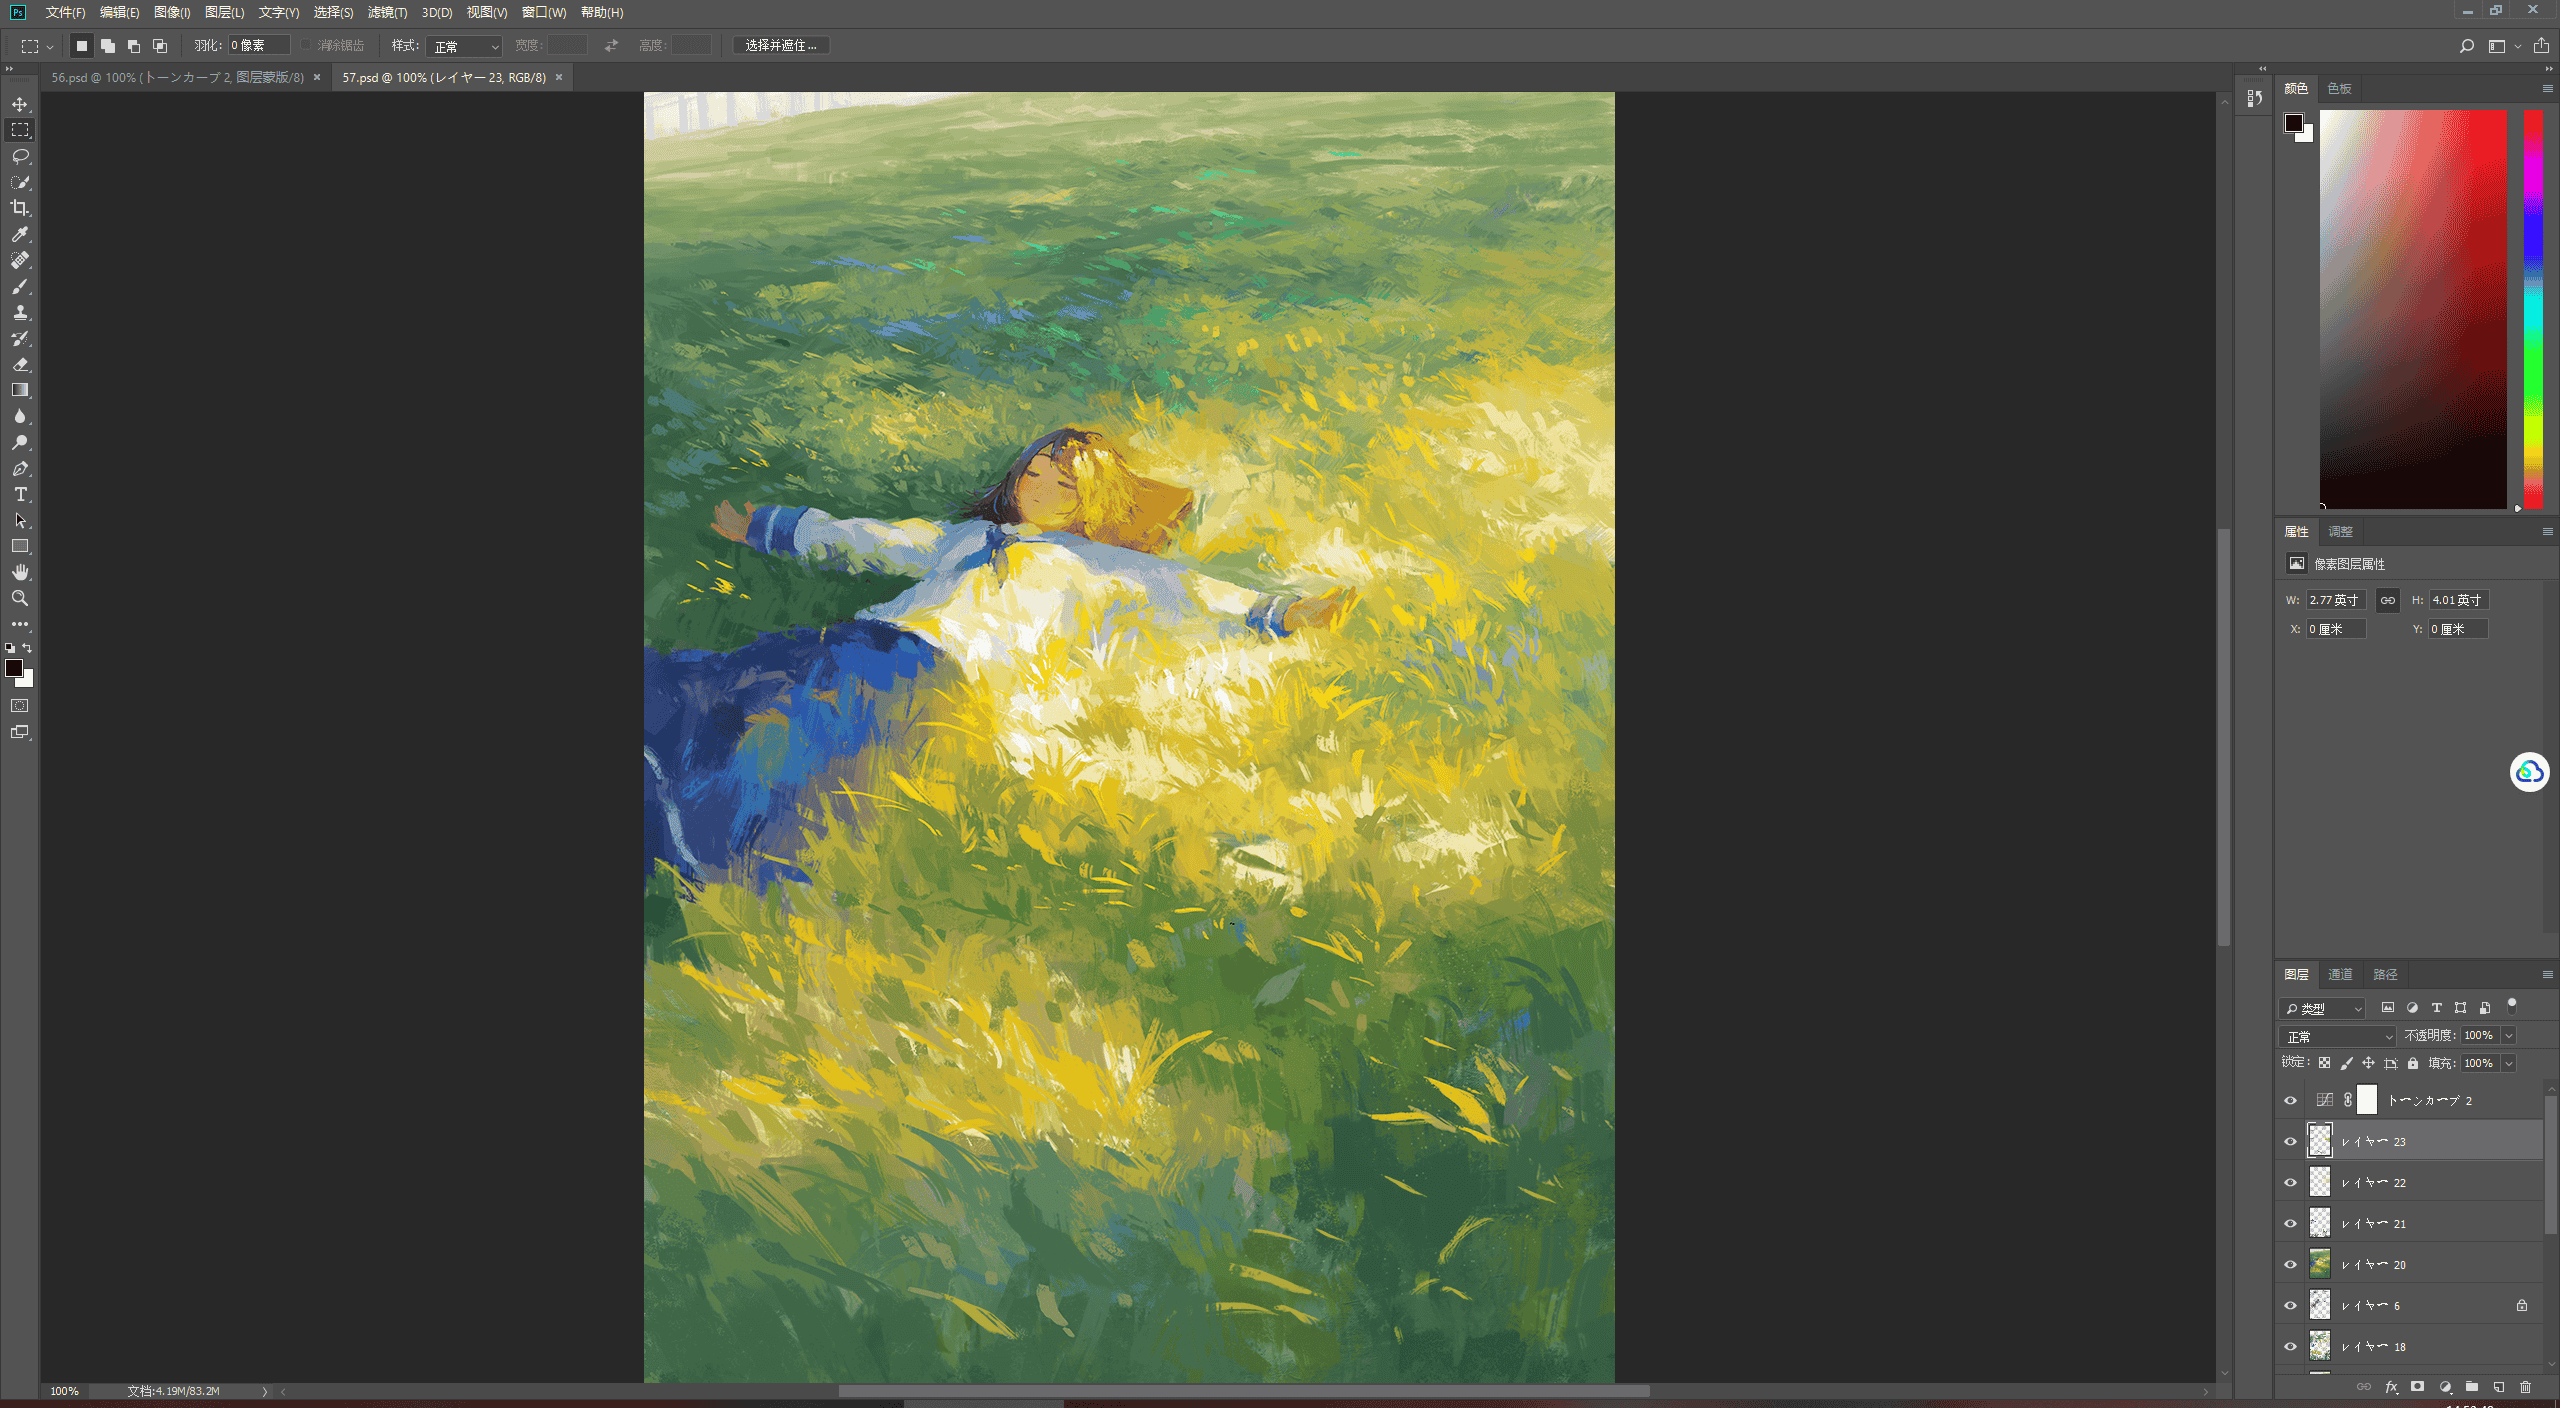Select the Eyedropper tool

tap(20, 234)
